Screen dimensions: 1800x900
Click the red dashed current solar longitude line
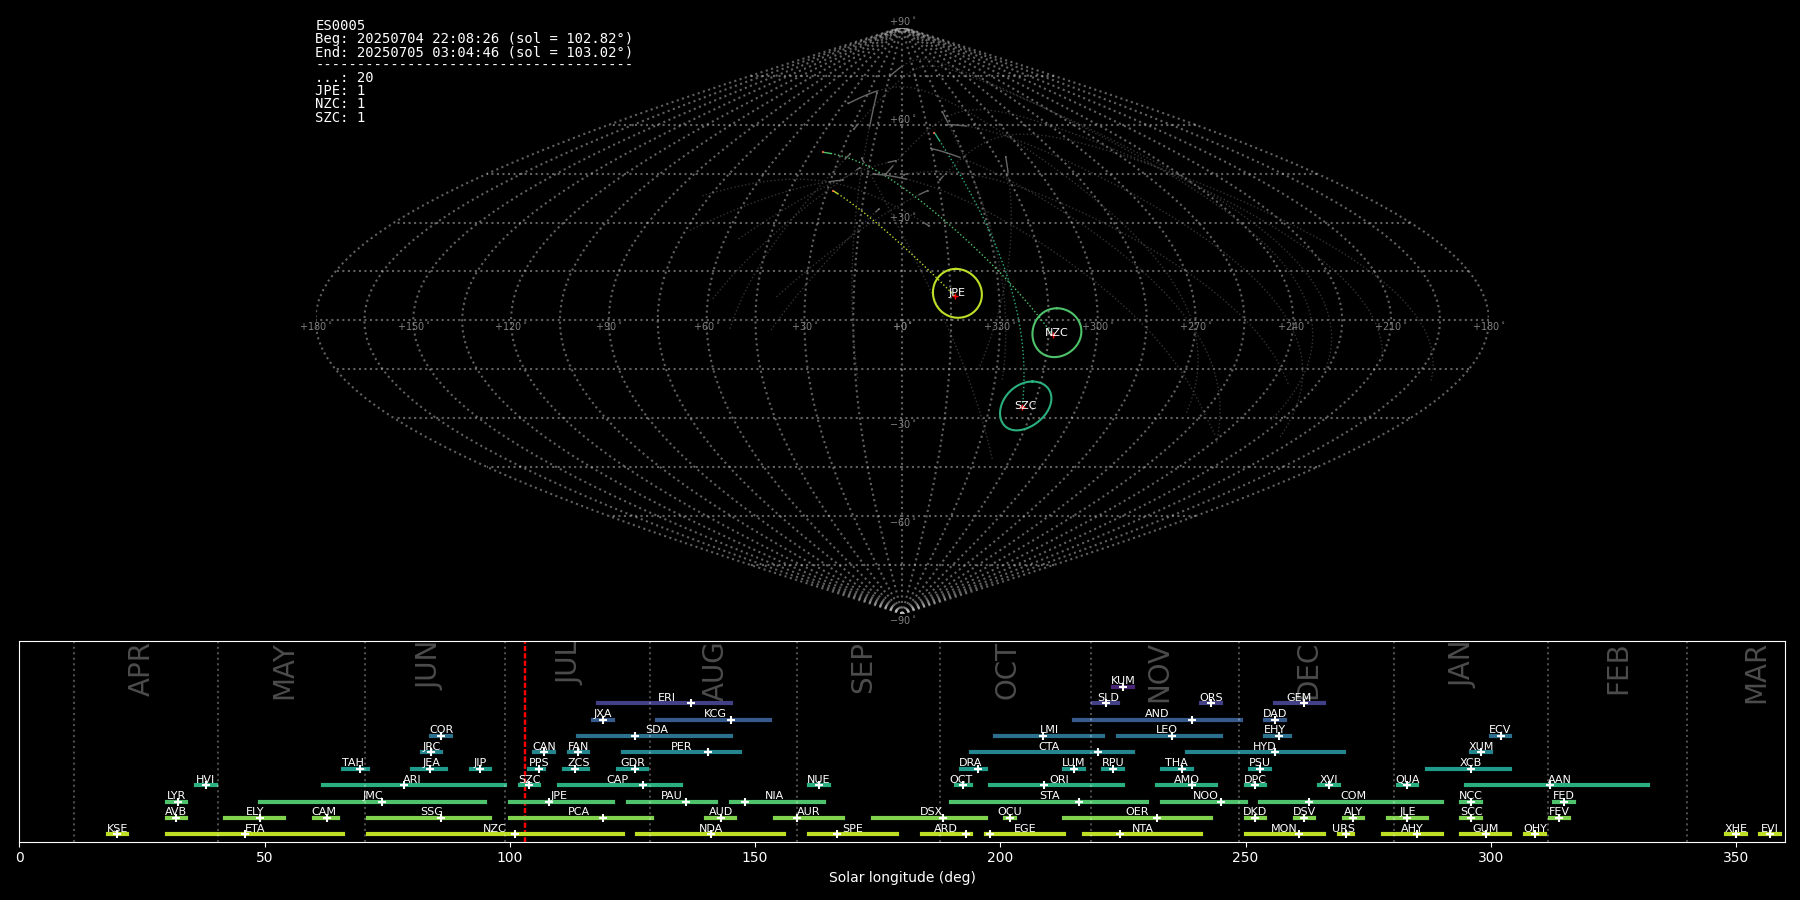click(525, 741)
